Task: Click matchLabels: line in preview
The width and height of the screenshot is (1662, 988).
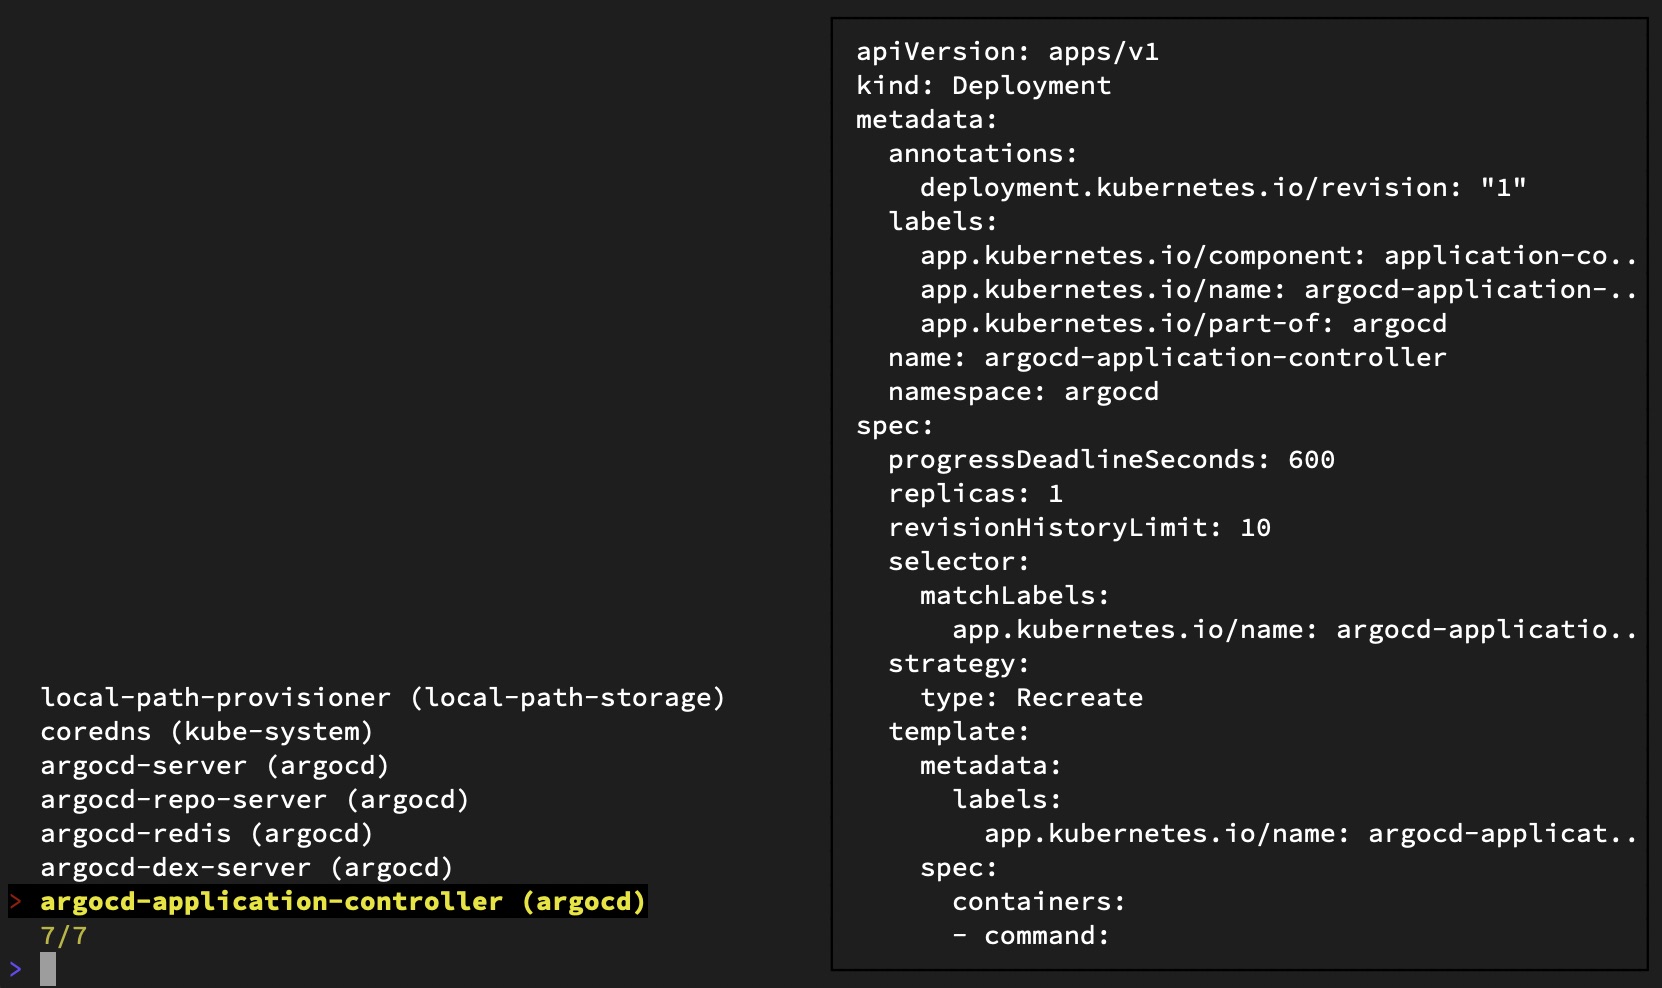Action: tap(1015, 595)
